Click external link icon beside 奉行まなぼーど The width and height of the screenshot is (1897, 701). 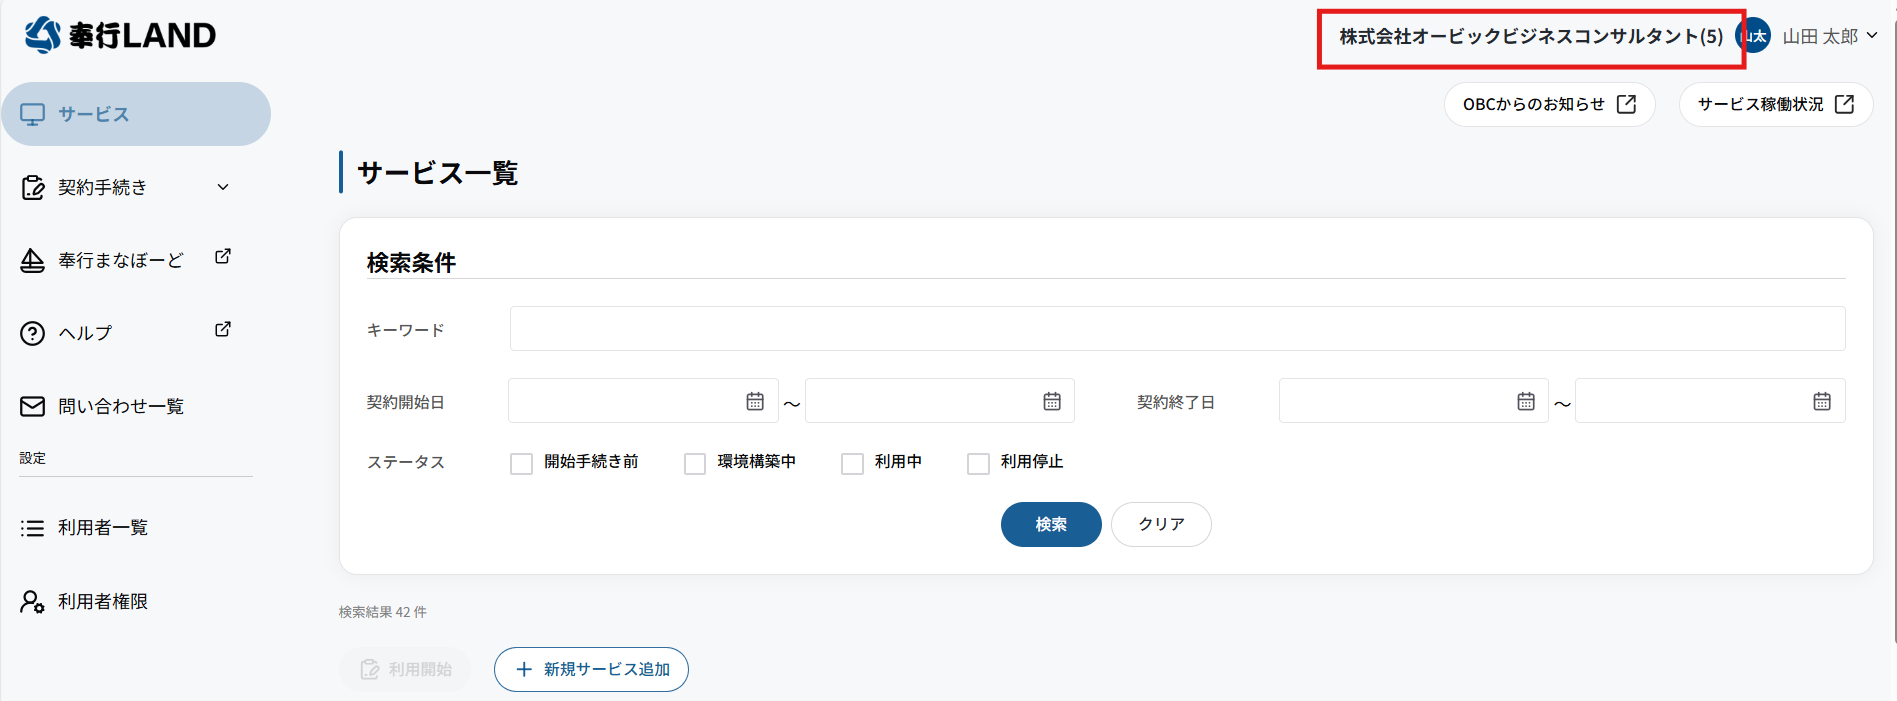(x=223, y=257)
